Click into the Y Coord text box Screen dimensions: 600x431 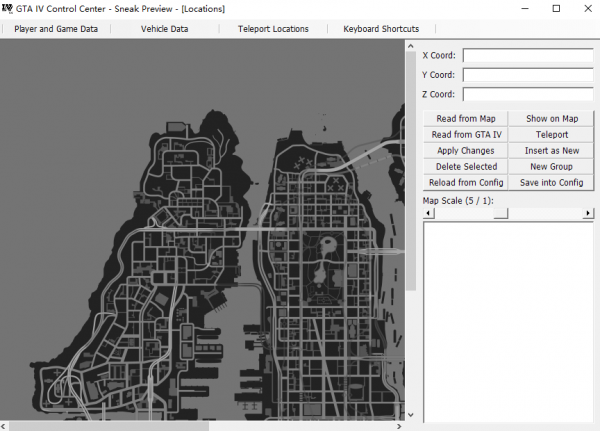528,75
